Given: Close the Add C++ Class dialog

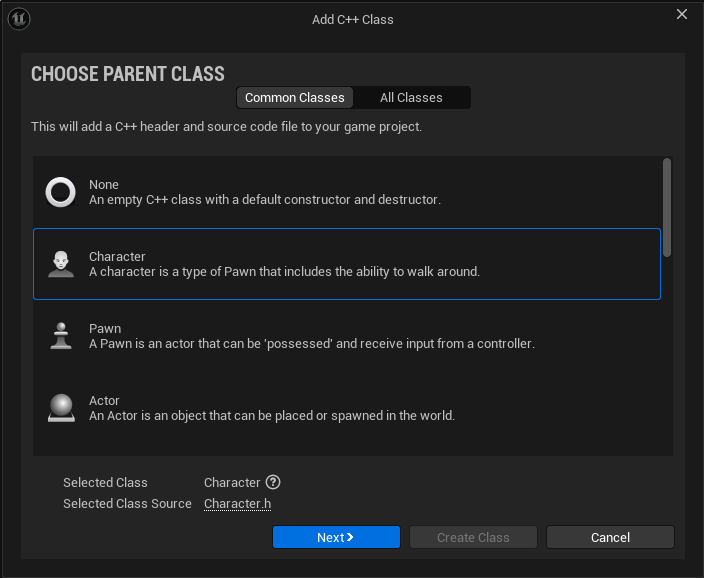Looking at the screenshot, I should (682, 15).
